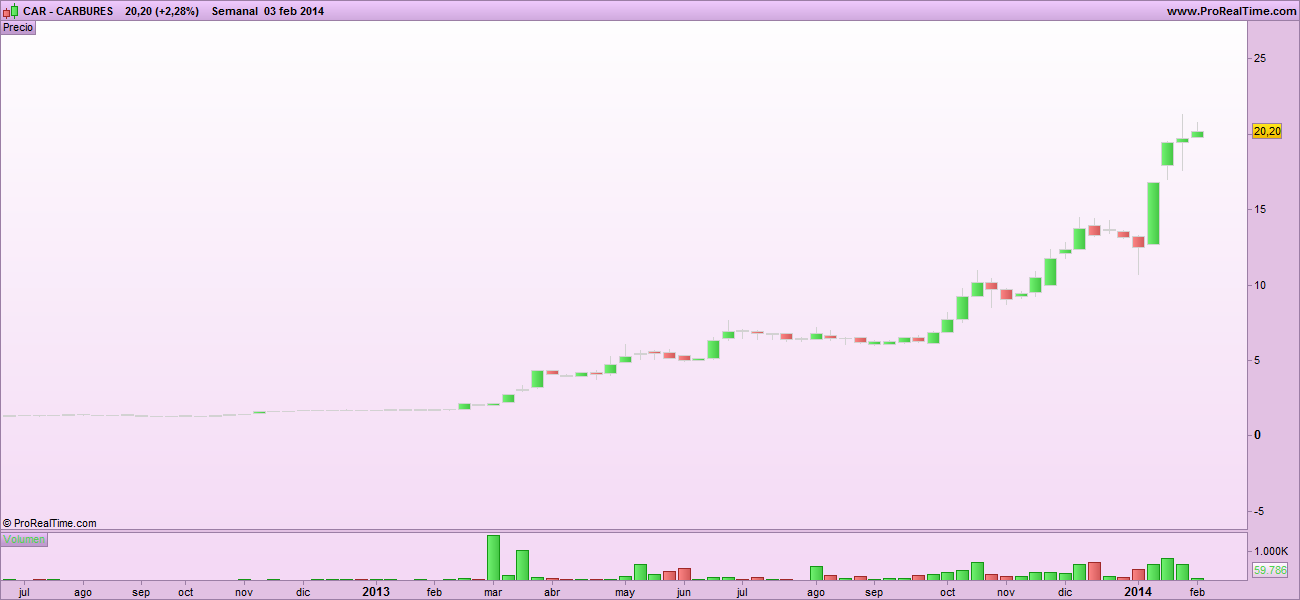Select the 2014 year marker on time axis
Image resolution: width=1300 pixels, height=600 pixels.
tap(1138, 591)
